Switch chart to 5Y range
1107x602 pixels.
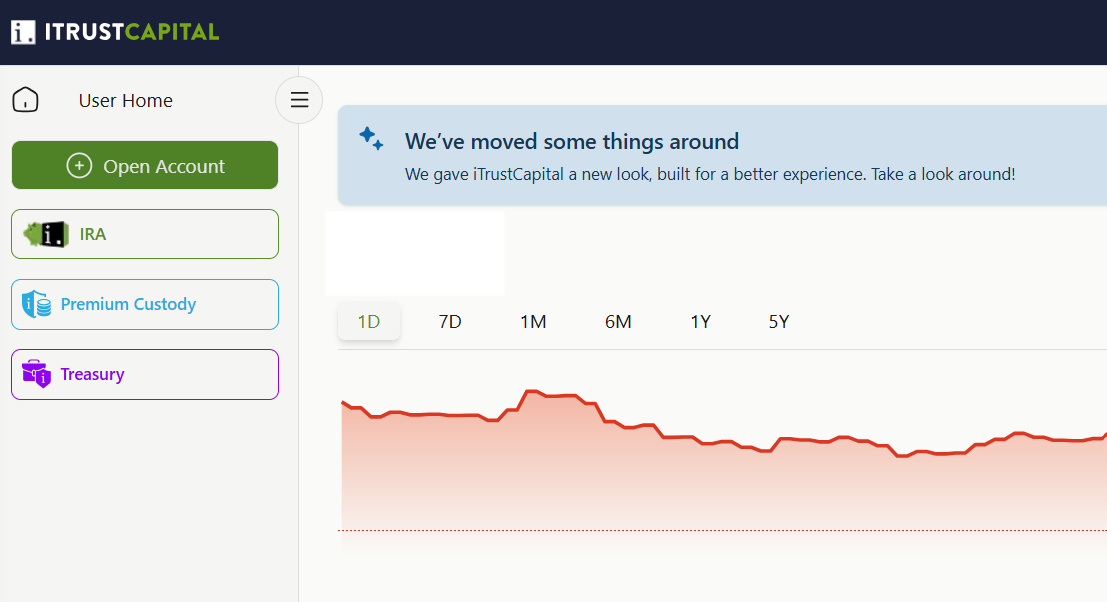[779, 322]
